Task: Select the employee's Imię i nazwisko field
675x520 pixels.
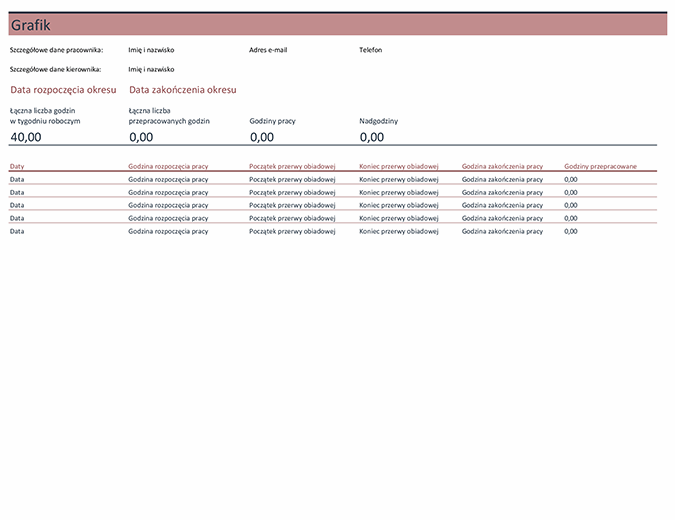Action: 151,49
